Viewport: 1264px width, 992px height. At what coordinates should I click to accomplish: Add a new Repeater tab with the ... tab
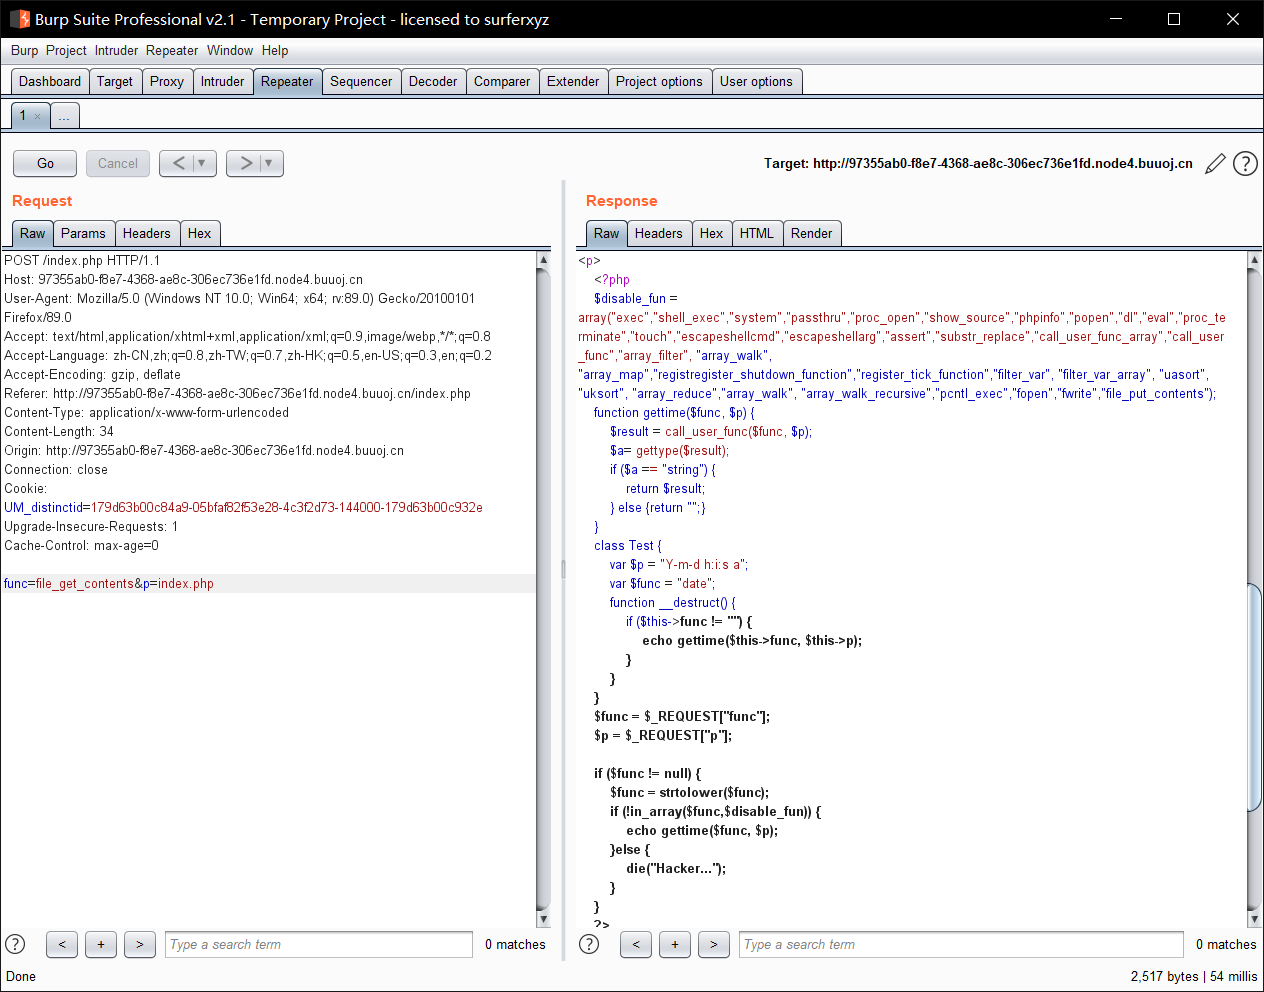click(64, 116)
